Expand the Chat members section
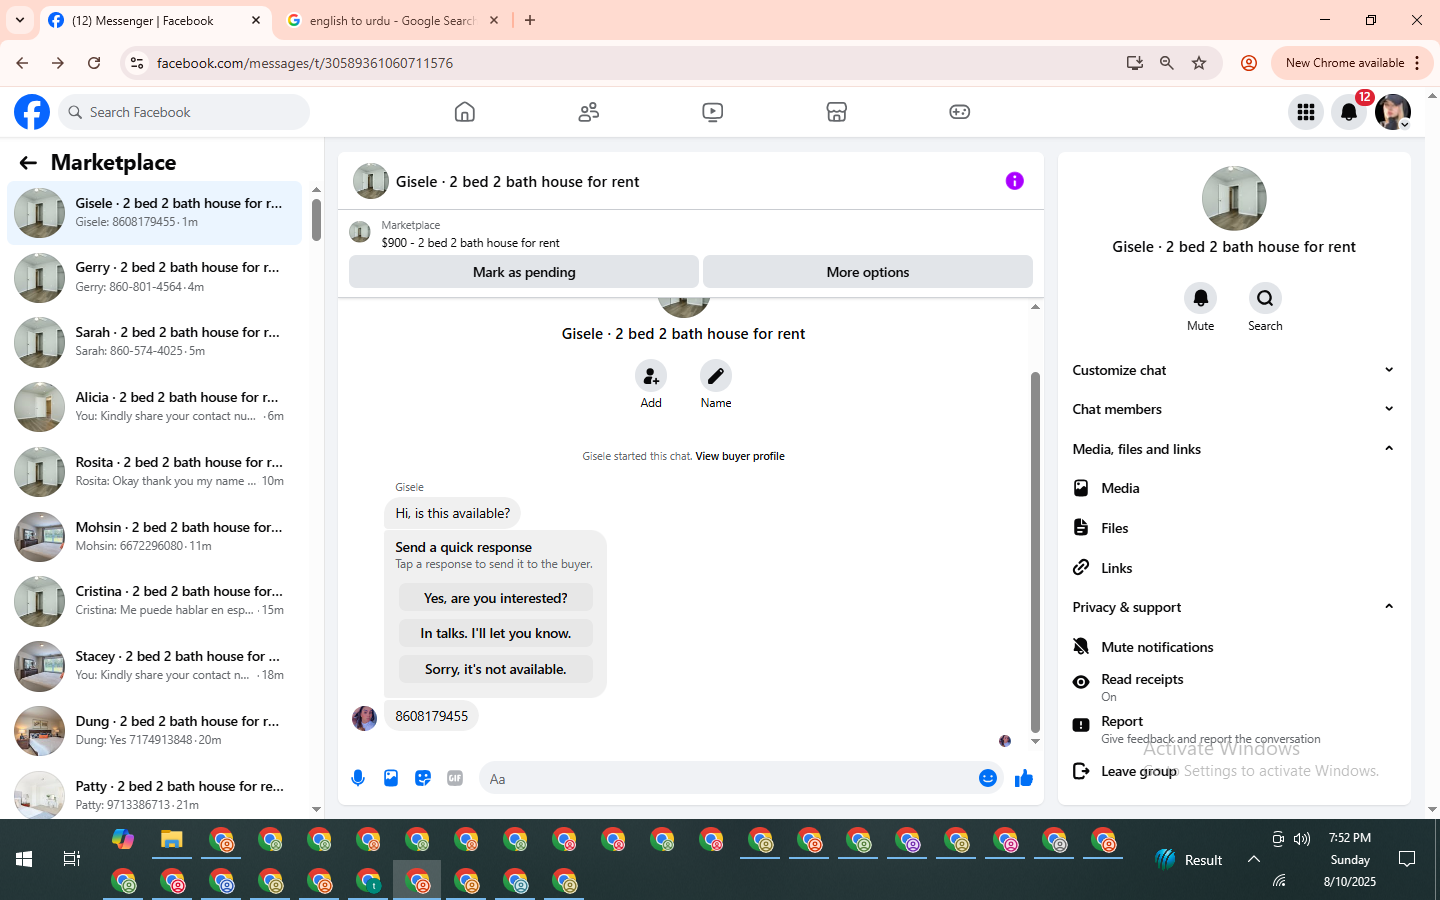This screenshot has height=900, width=1440. 1234,409
